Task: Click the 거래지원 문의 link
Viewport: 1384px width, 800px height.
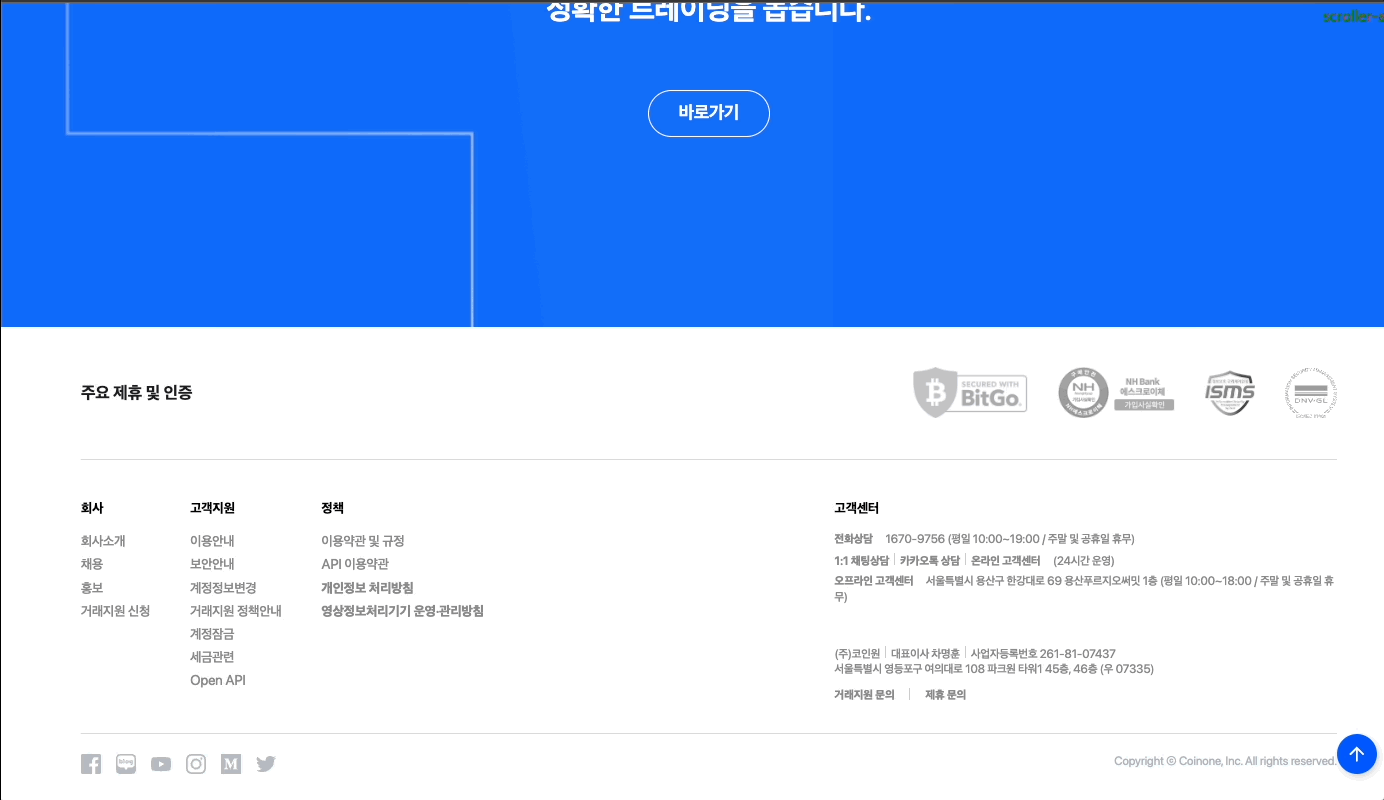Action: [863, 694]
